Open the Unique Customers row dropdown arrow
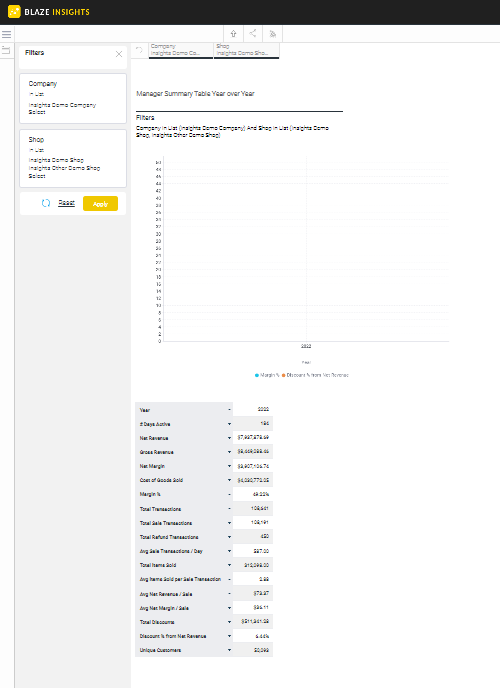Screen dimensions: 500x688 click(x=229, y=650)
